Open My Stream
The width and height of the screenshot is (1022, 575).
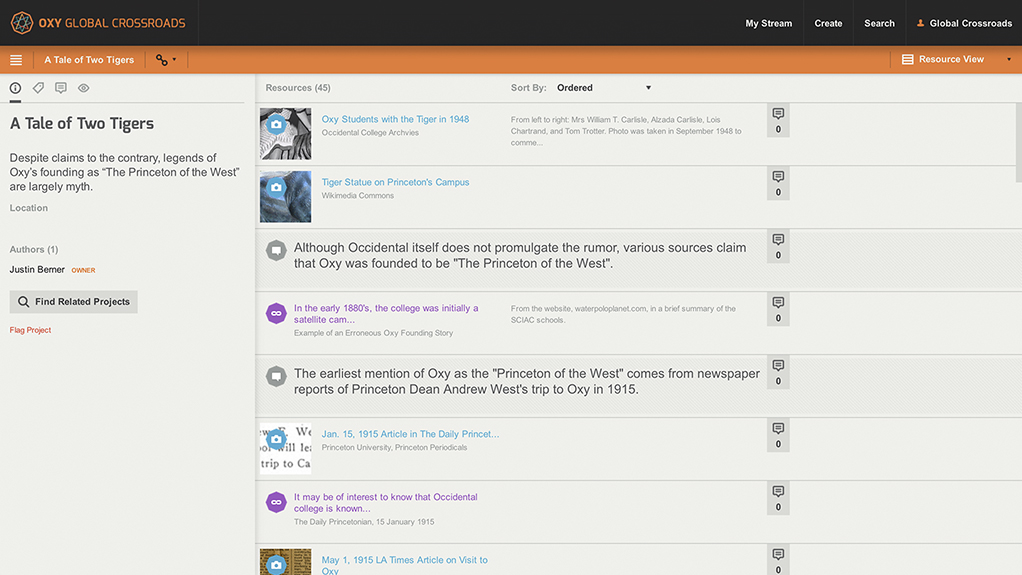(768, 23)
